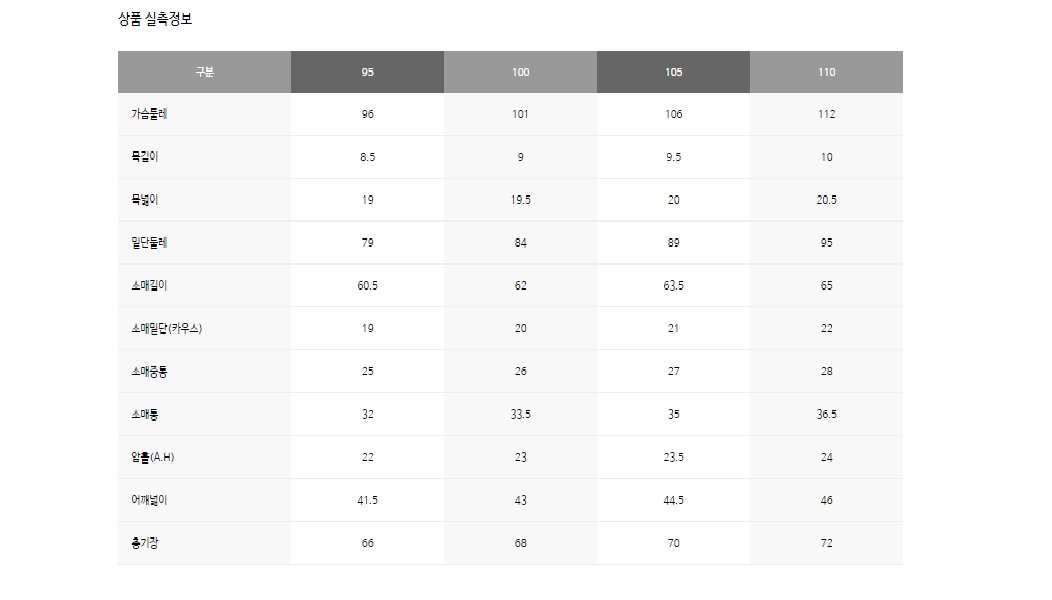This screenshot has height=600, width=1052.
Task: Click the 44.5 shoulder width value
Action: (x=674, y=500)
